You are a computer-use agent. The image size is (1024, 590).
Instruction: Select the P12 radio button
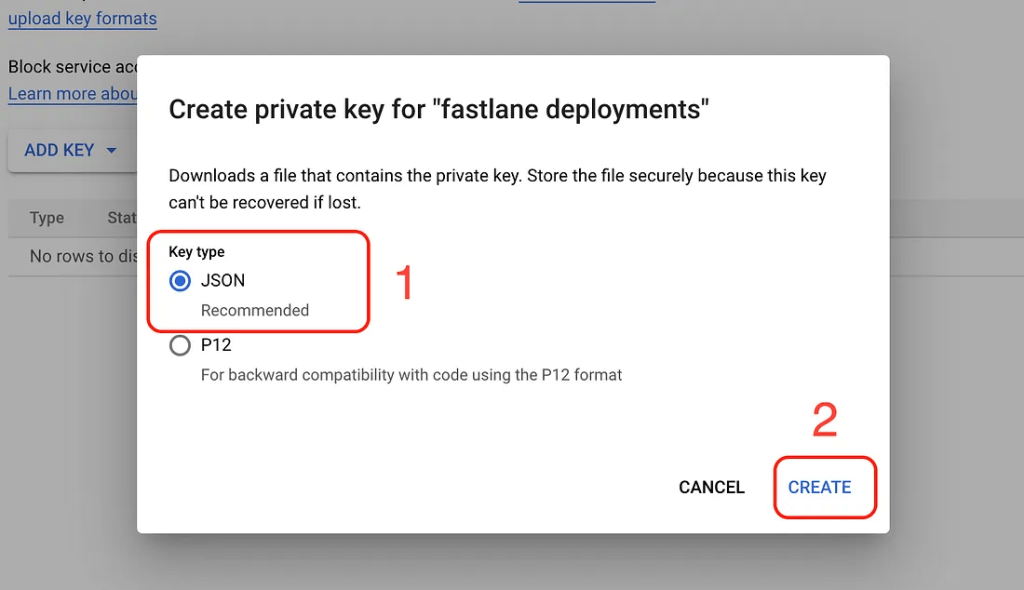coord(180,345)
